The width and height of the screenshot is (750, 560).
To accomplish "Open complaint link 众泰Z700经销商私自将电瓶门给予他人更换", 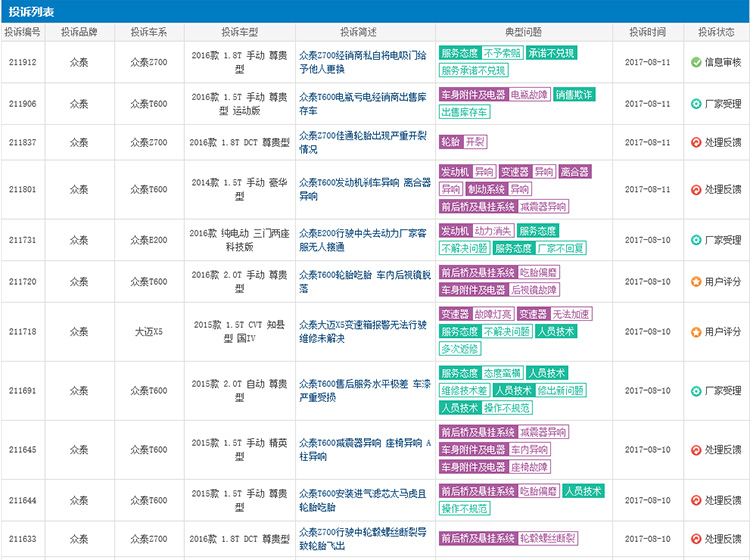I will pos(364,62).
